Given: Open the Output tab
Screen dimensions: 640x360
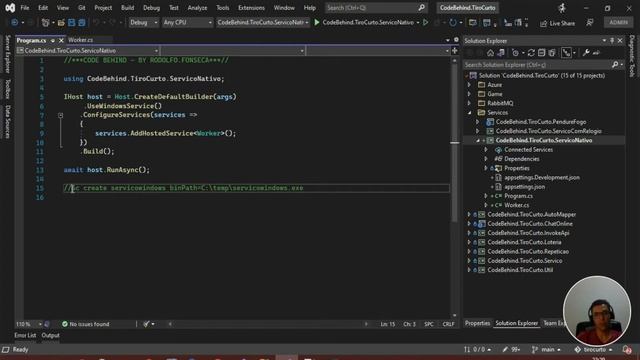Looking at the screenshot, I should [51, 336].
